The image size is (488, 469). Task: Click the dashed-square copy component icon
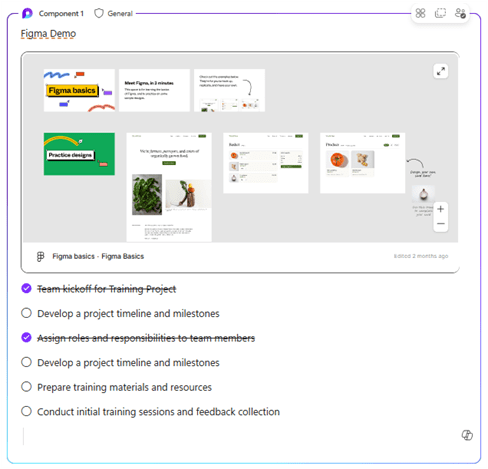(440, 13)
